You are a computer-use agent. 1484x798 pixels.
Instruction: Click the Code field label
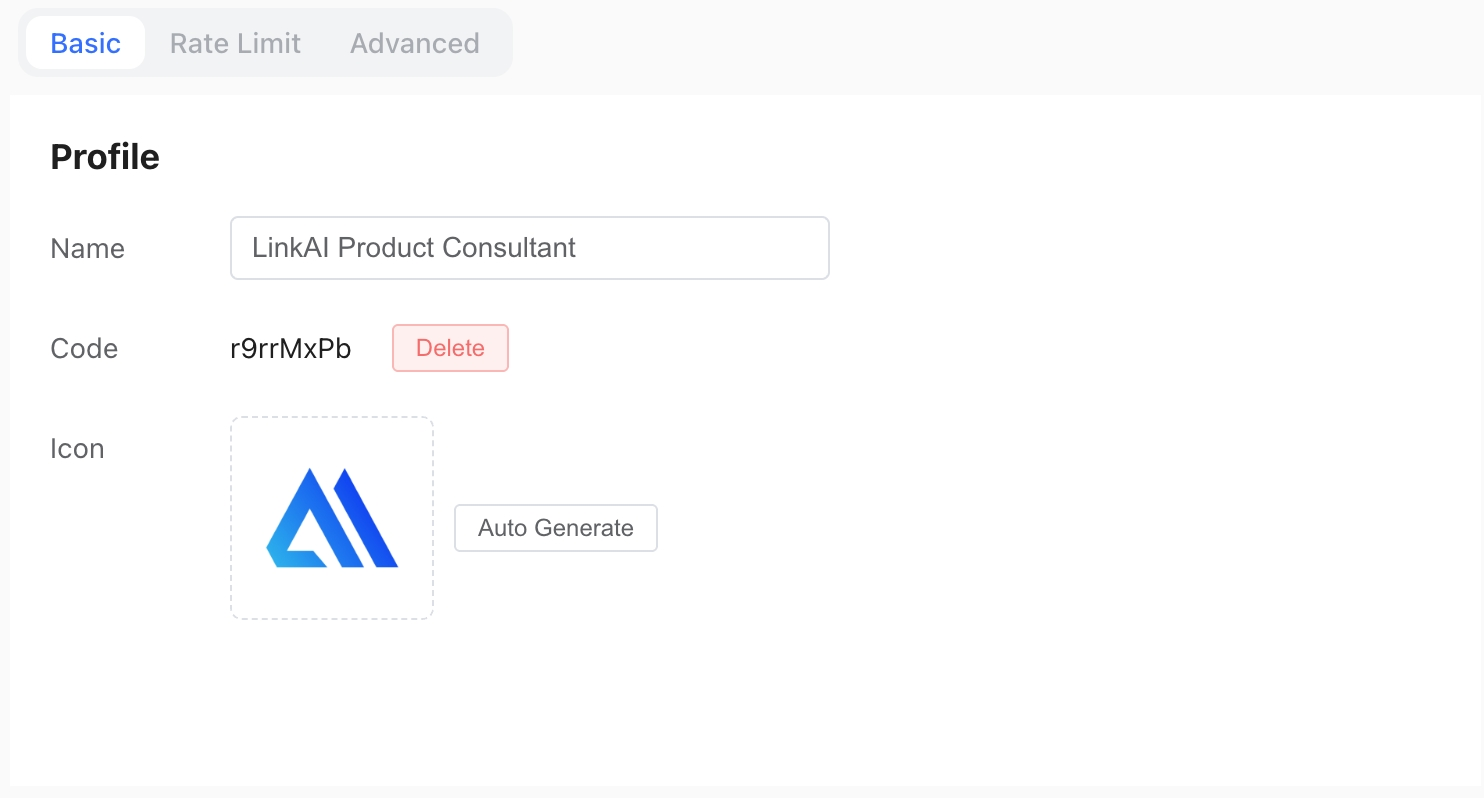(84, 348)
